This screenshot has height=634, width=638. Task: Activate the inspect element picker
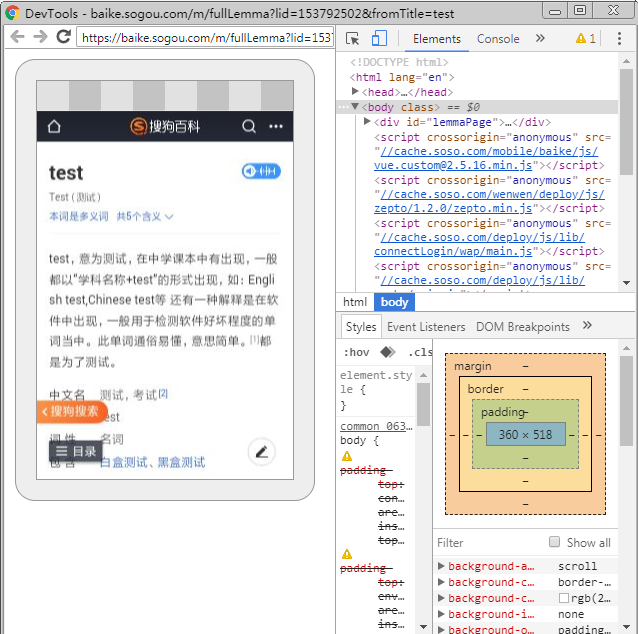(x=352, y=39)
